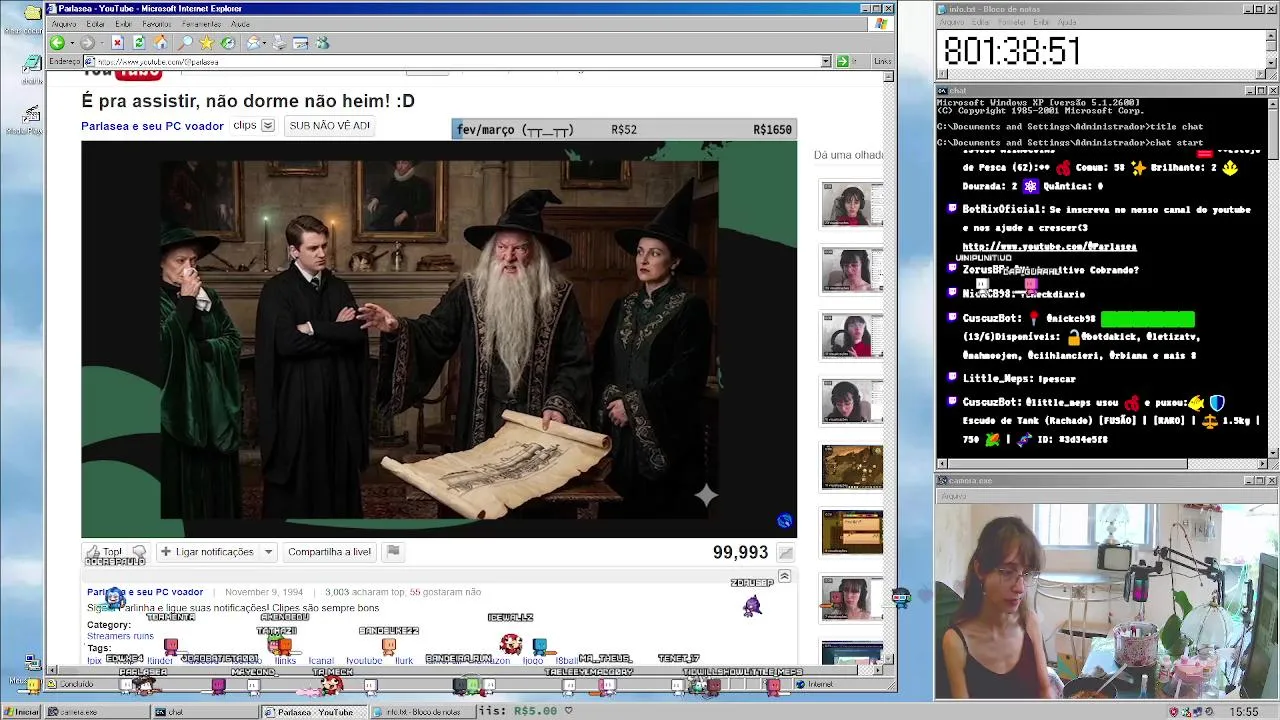Click the blue swirl icon on the video corner
Image resolution: width=1280 pixels, height=720 pixels.
(x=785, y=521)
